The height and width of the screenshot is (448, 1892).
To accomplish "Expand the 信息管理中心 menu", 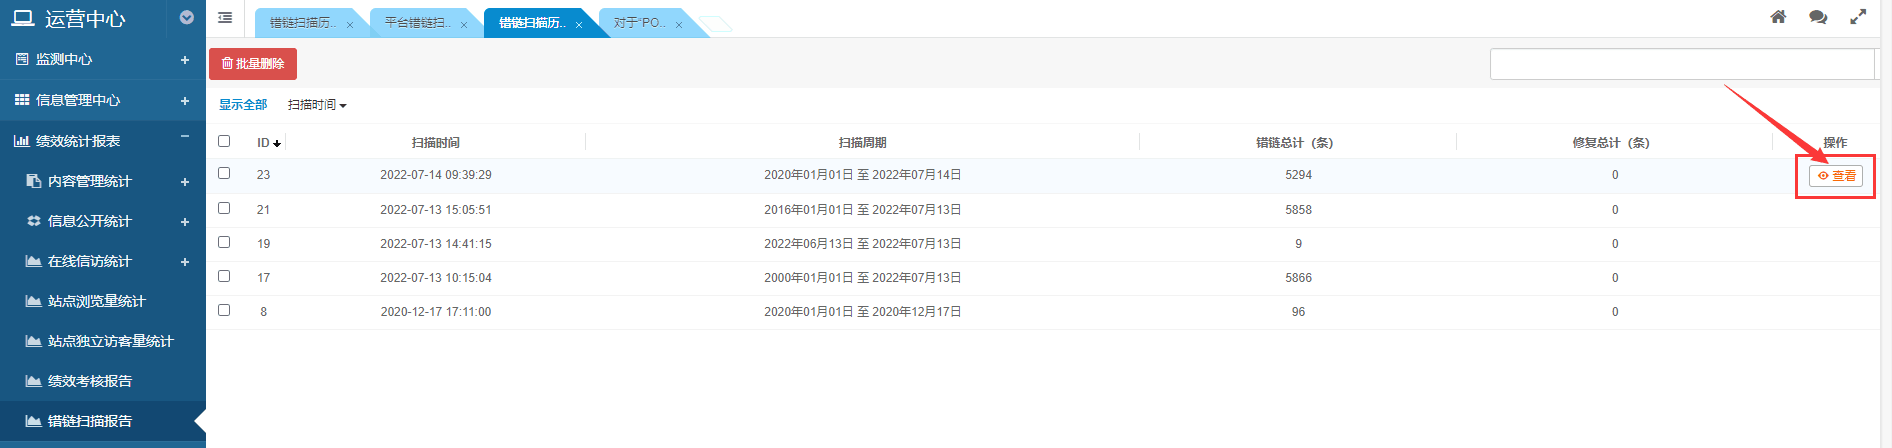I will (184, 101).
